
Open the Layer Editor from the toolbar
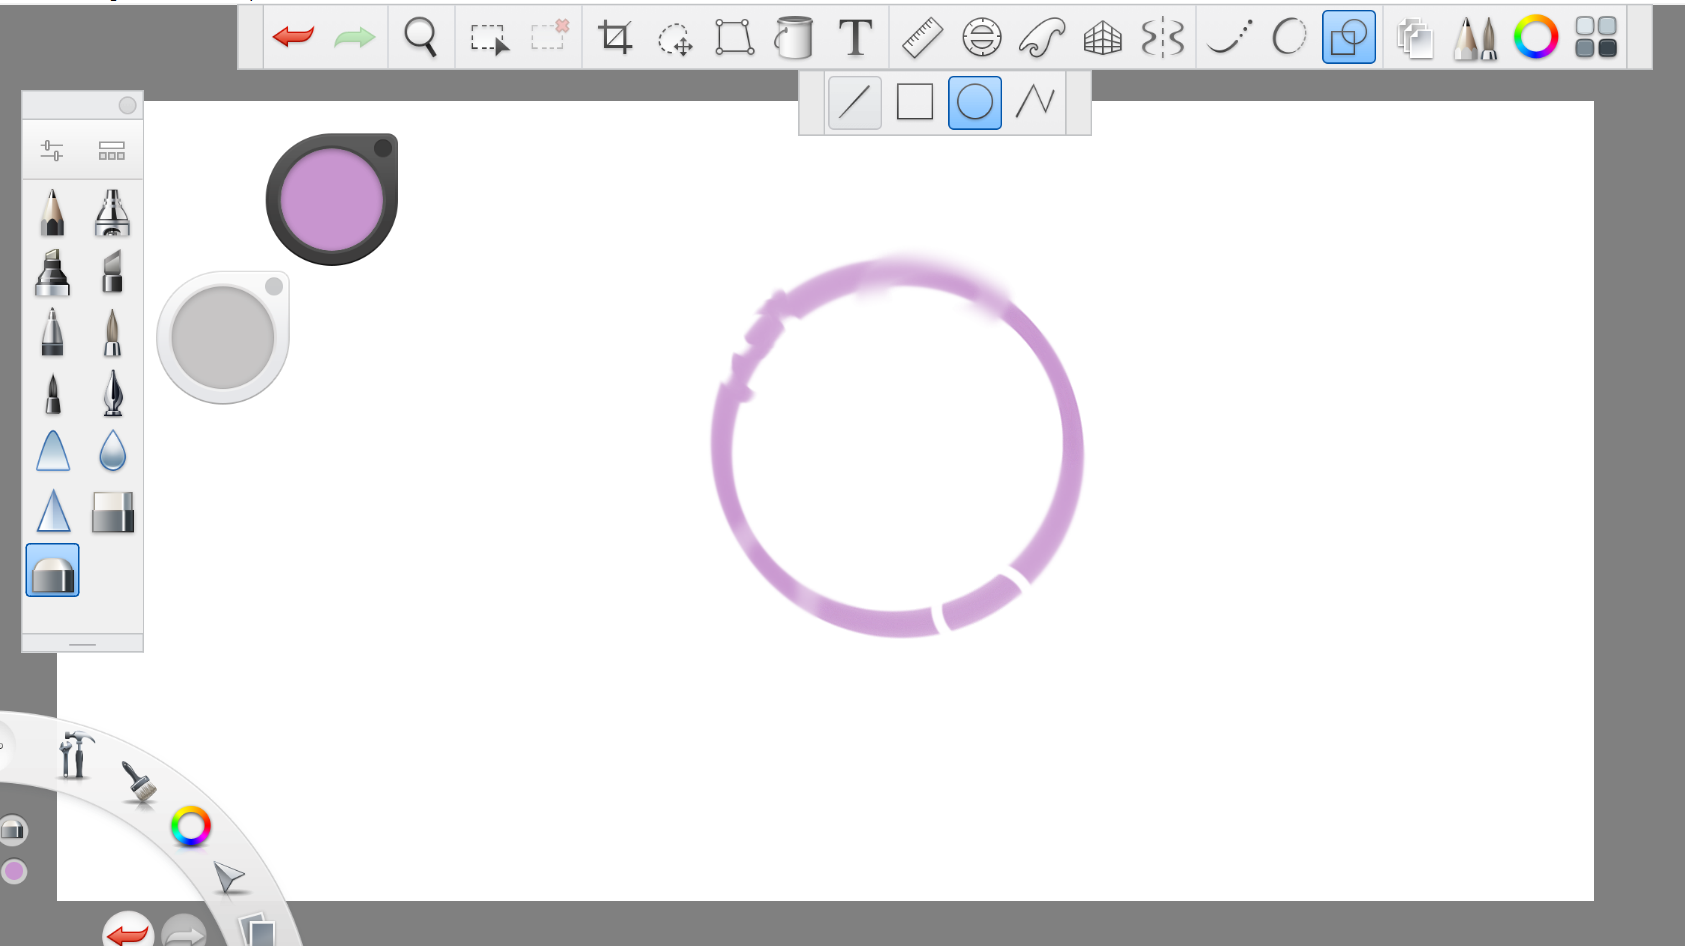[x=1415, y=38]
